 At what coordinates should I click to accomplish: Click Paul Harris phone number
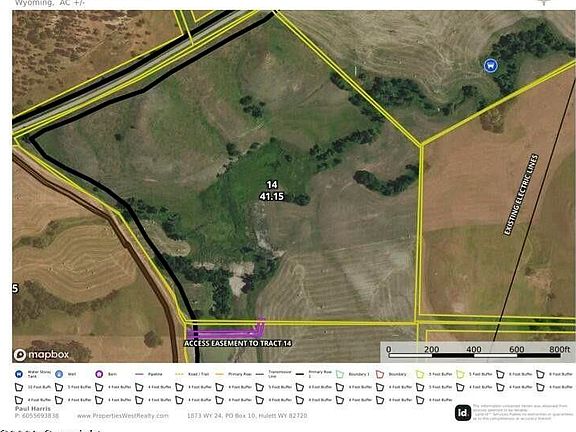pyautogui.click(x=37, y=416)
